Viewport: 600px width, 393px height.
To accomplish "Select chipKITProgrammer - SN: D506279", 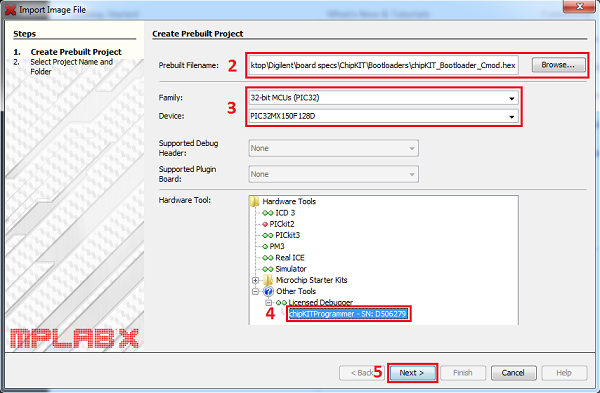I will pos(348,314).
